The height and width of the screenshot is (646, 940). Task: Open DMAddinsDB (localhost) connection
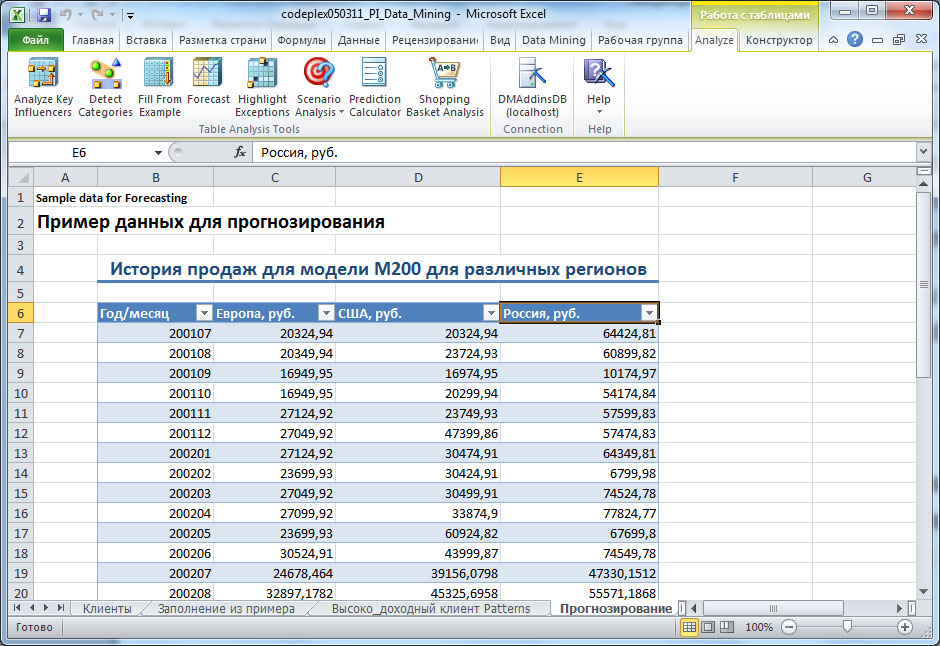[532, 87]
